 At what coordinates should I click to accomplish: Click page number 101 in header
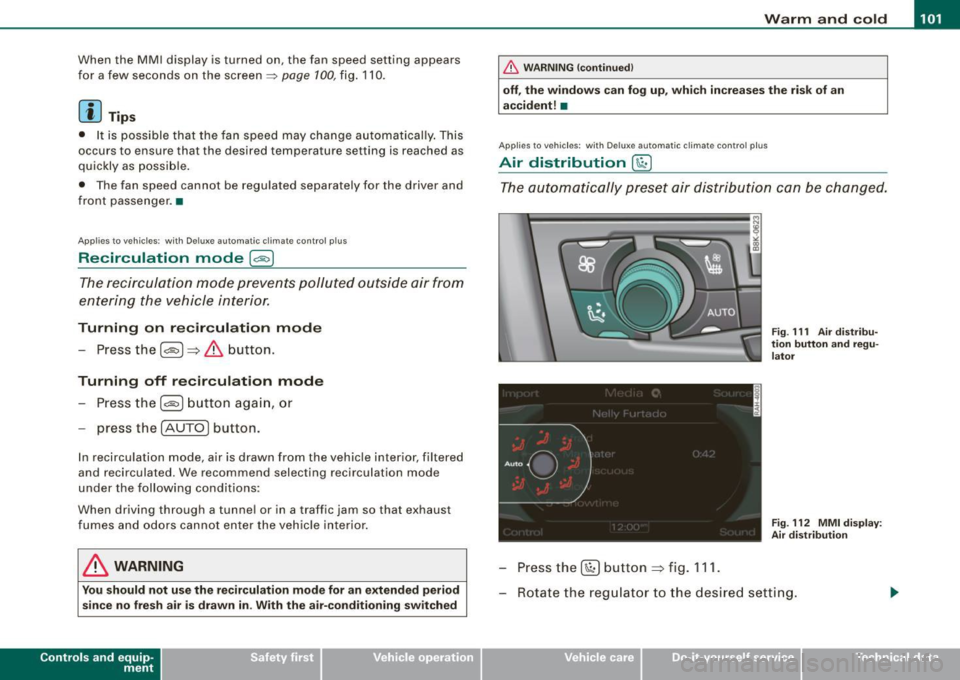click(931, 18)
